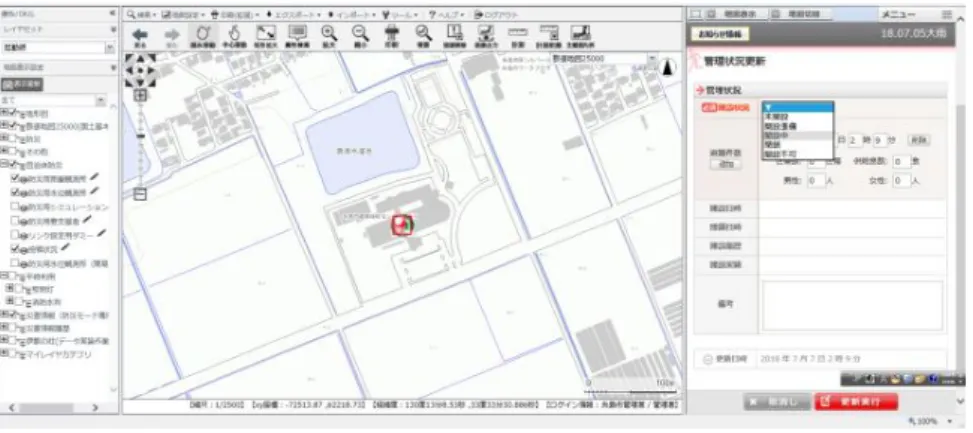This screenshot has height=433, width=973.
Task: Click the map zoom level slider handle
Action: [140, 136]
